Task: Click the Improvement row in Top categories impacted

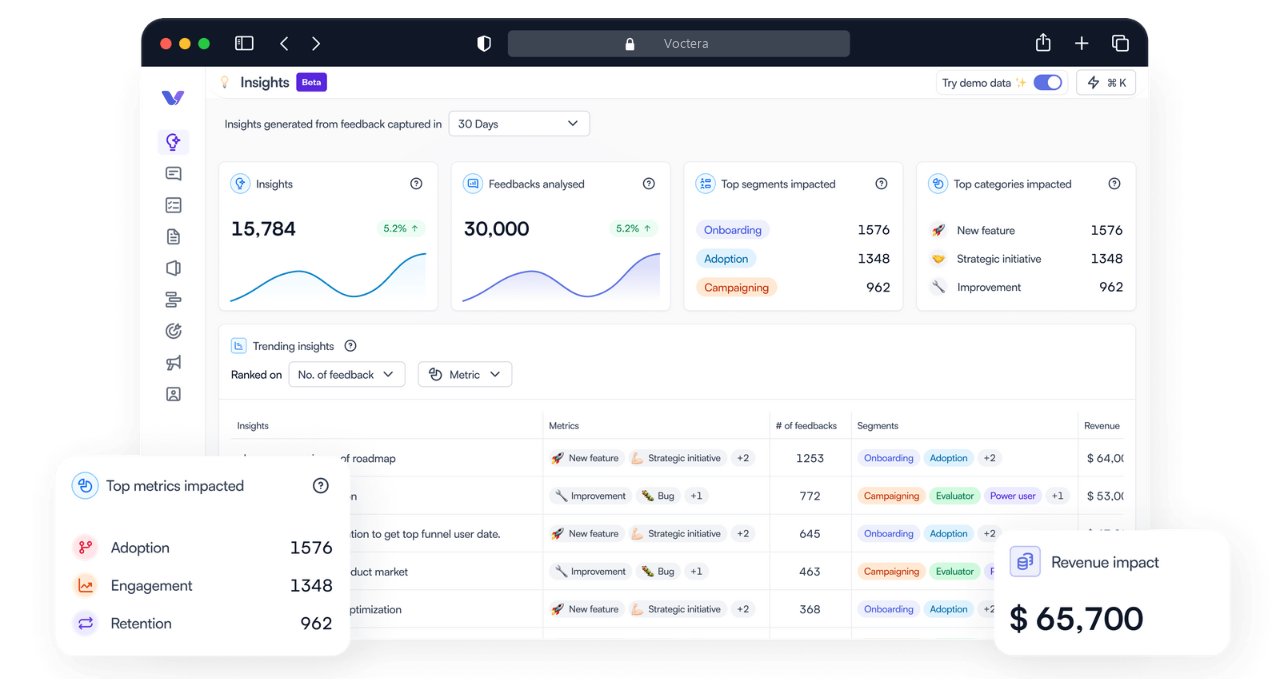Action: pyautogui.click(x=1026, y=287)
